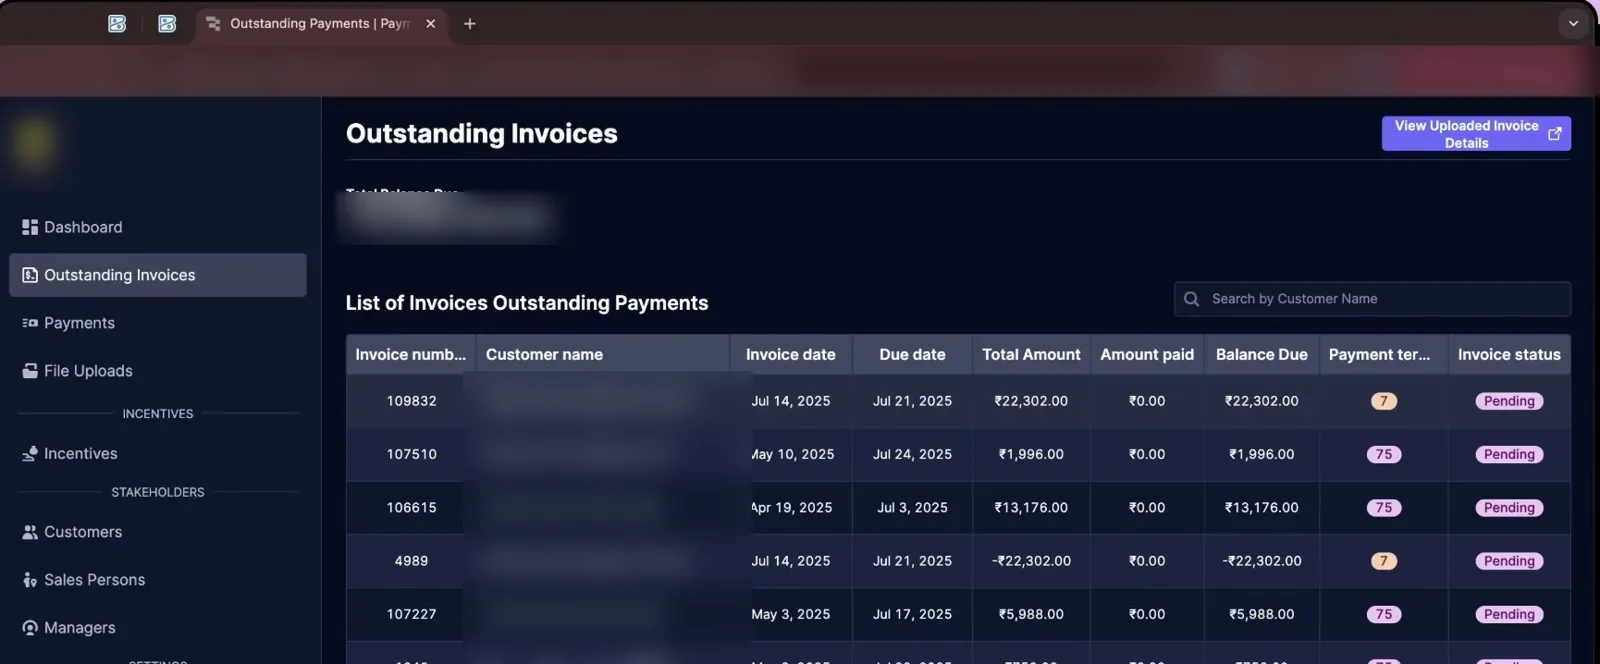1600x664 pixels.
Task: Click the external link icon on View Uploaded button
Action: 1555,134
